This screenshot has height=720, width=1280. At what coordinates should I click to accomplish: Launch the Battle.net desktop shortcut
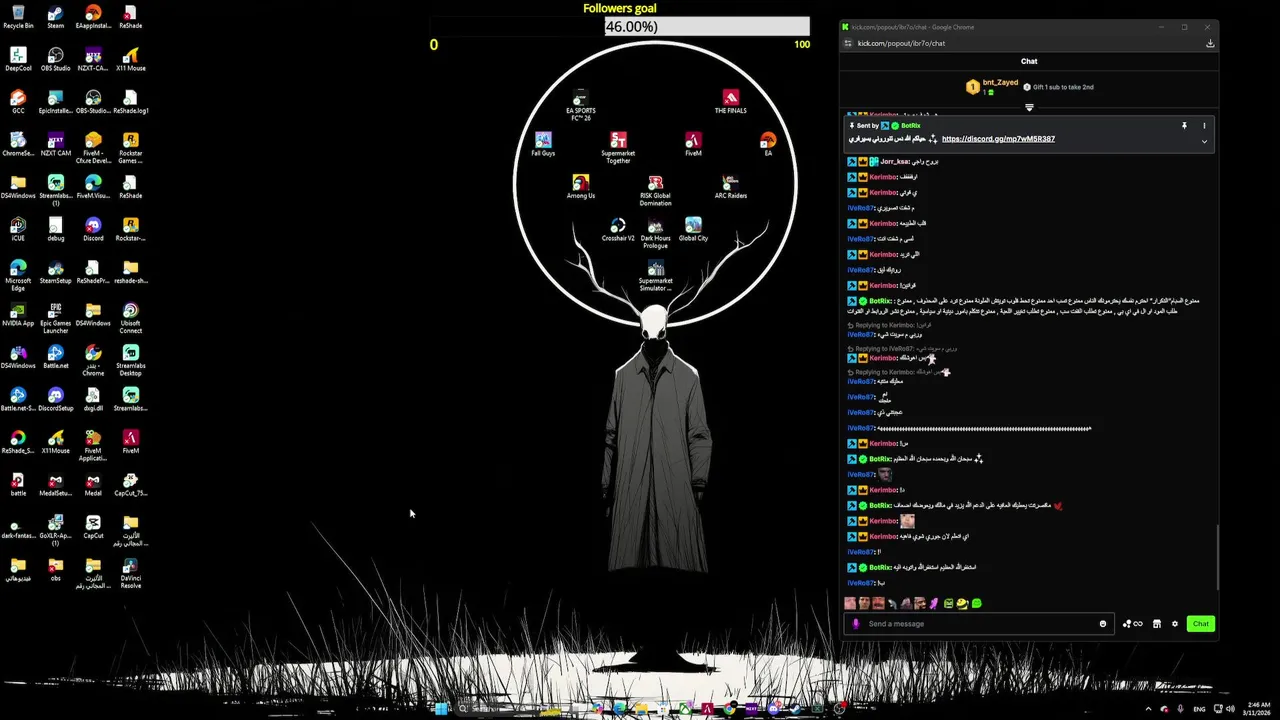click(x=55, y=357)
